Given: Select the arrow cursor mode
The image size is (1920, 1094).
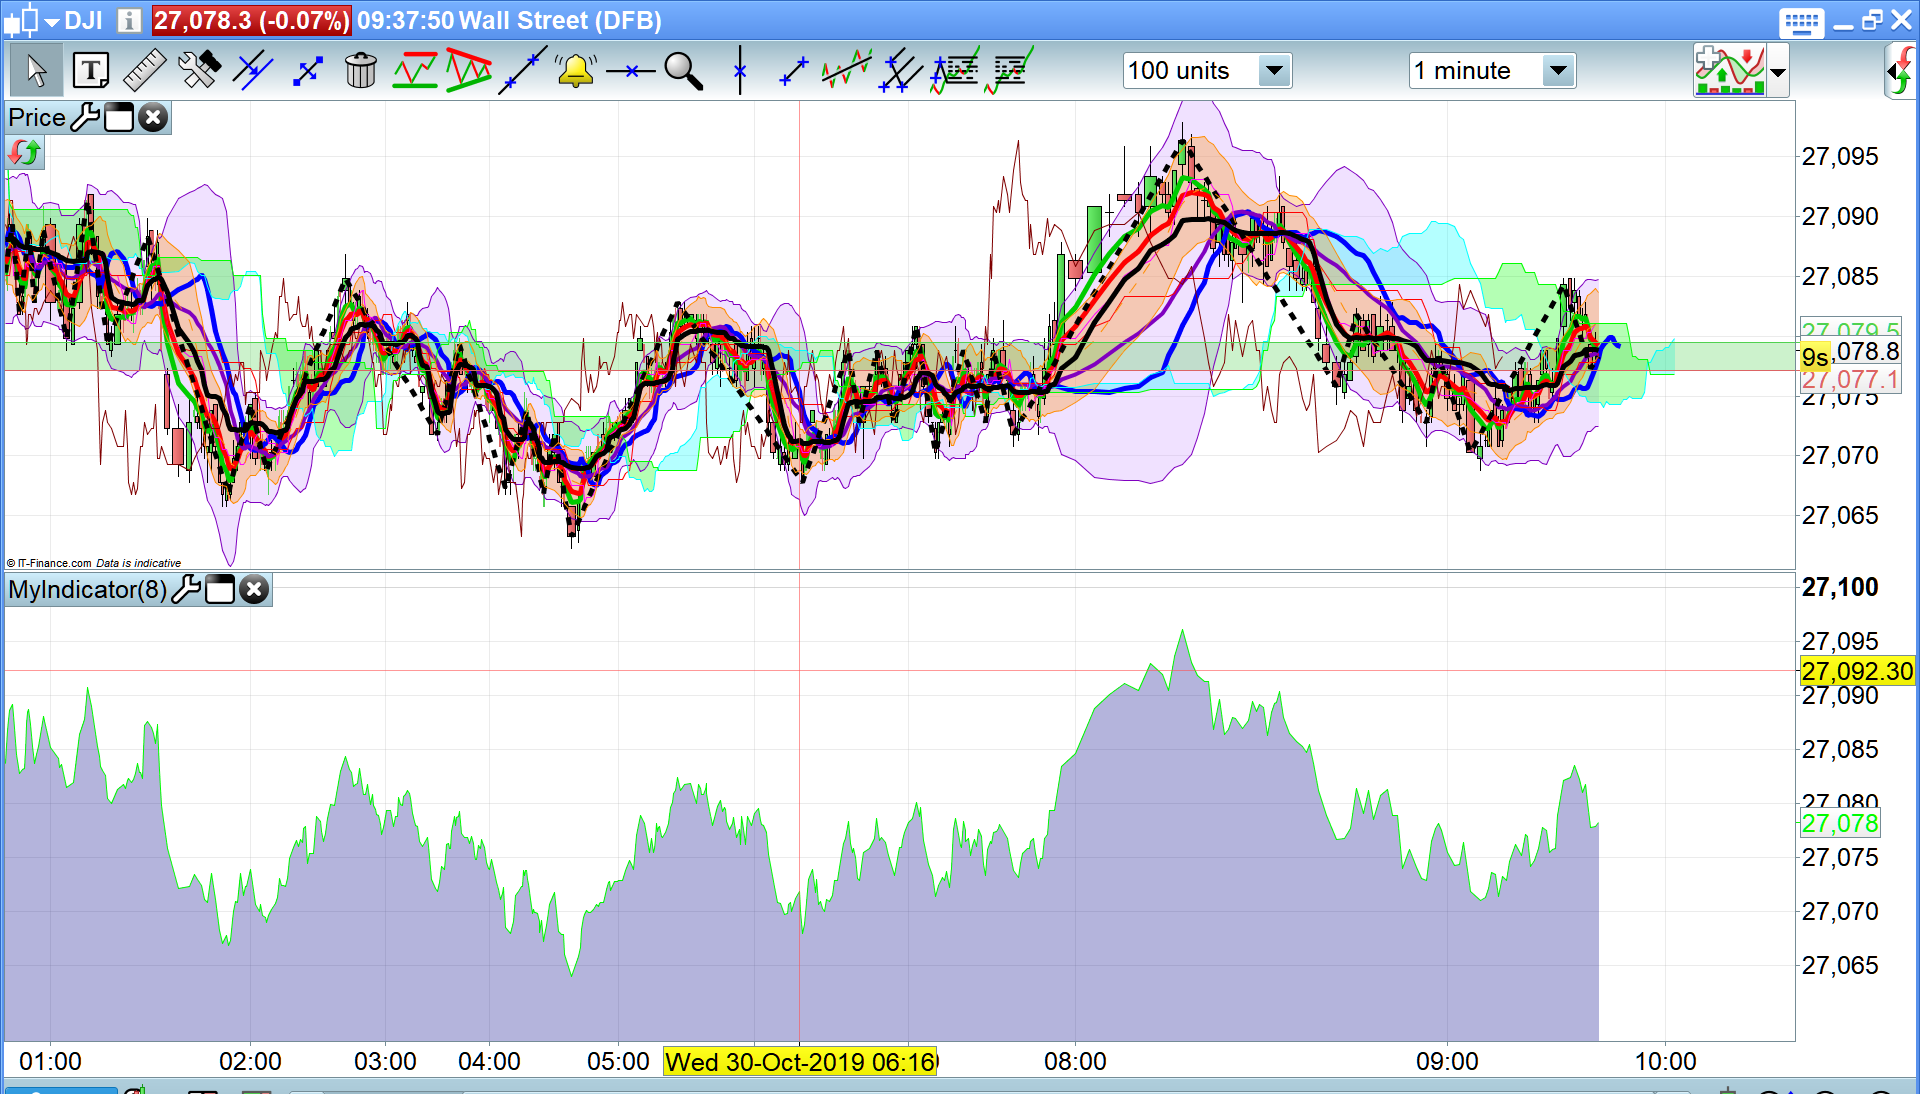Looking at the screenshot, I should pos(37,71).
